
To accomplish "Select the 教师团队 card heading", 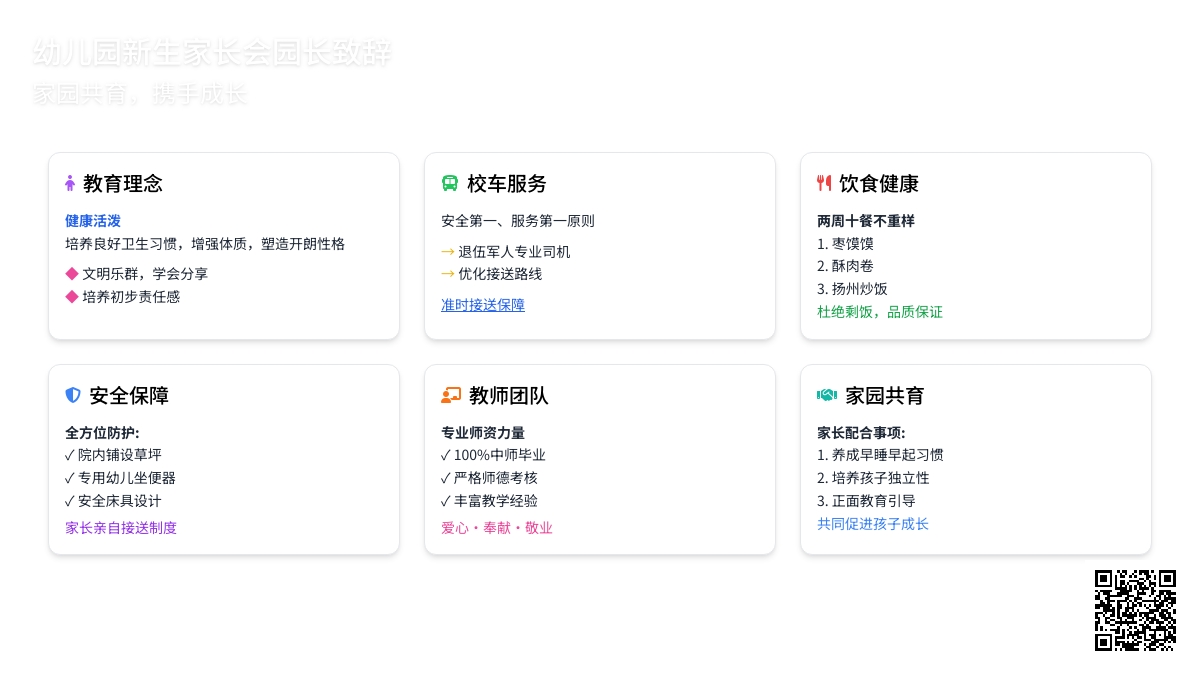I will (509, 396).
